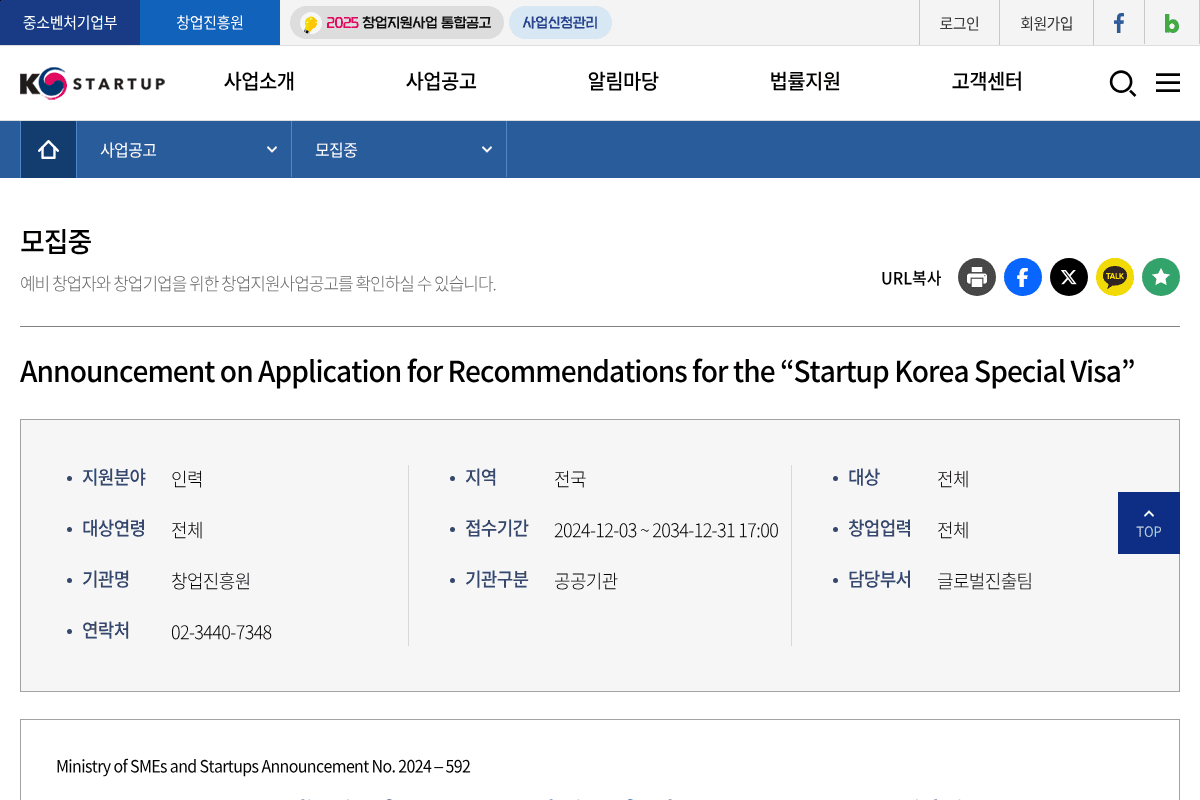
Task: Switch to the 창업진흥원 tab
Action: click(209, 23)
